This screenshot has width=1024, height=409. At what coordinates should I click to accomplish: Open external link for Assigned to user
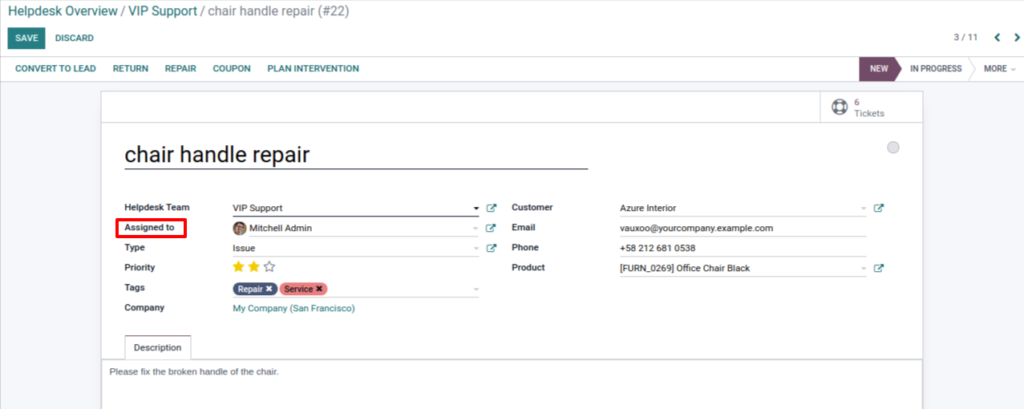point(491,228)
